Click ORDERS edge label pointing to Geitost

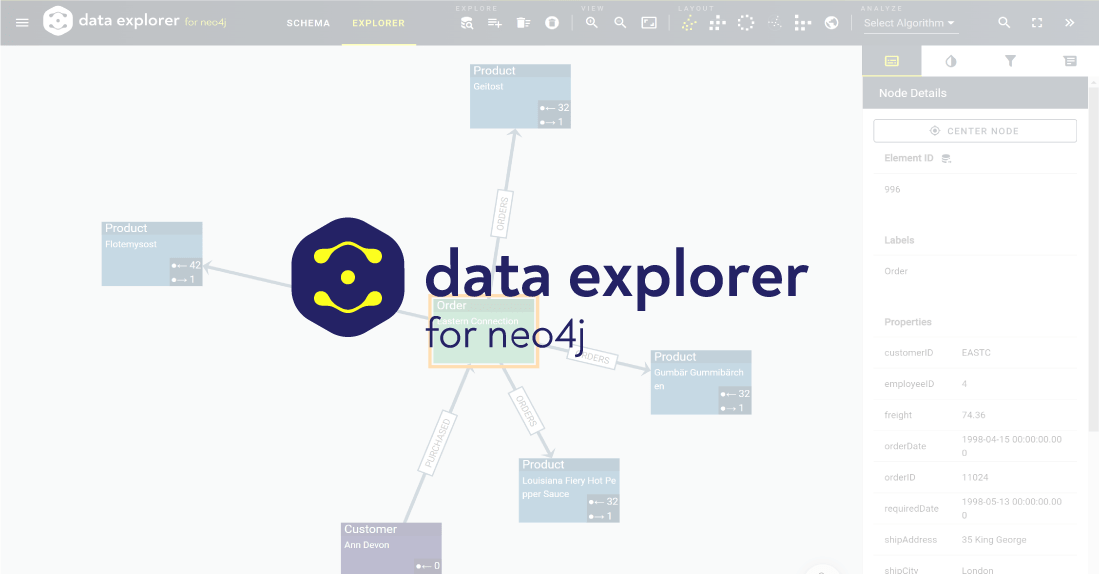pyautogui.click(x=502, y=214)
